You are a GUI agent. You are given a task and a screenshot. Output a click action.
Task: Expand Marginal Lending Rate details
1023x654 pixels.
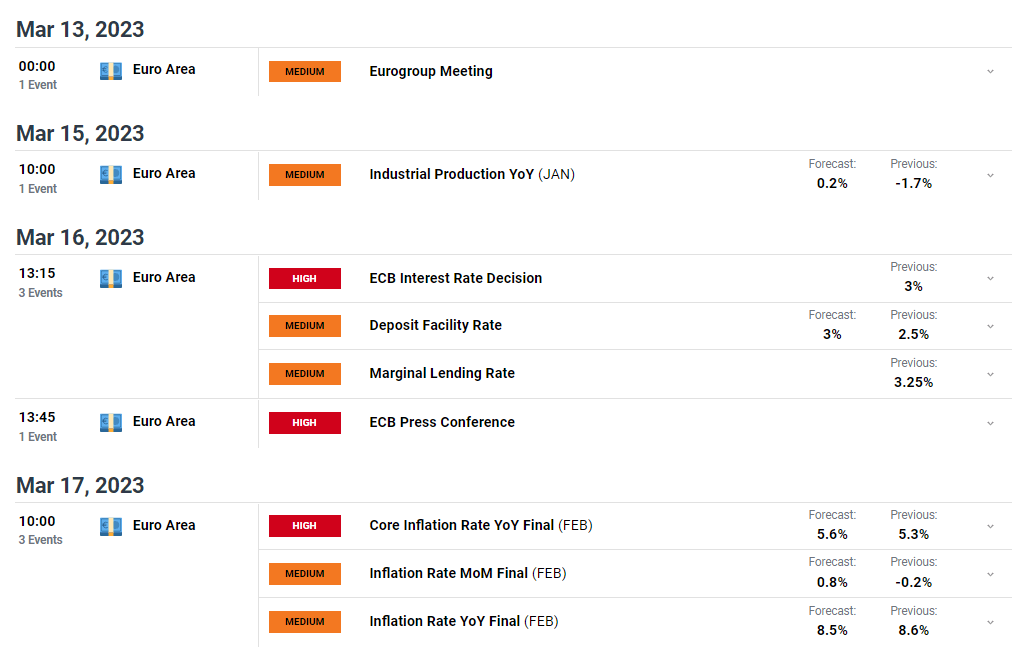[x=990, y=375]
